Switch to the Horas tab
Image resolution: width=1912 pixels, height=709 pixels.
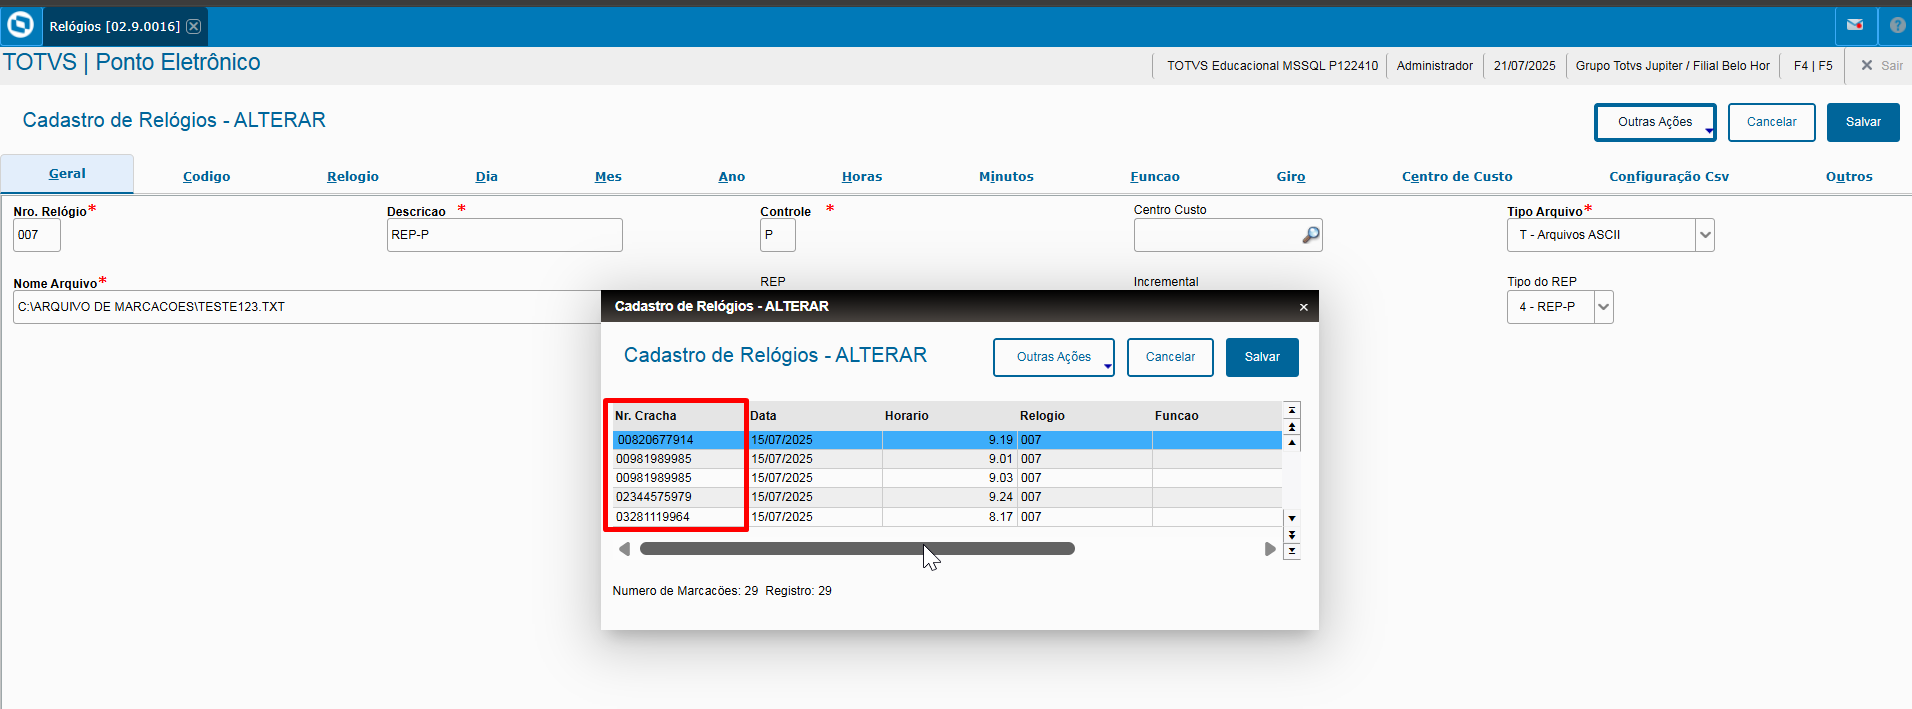click(x=862, y=176)
